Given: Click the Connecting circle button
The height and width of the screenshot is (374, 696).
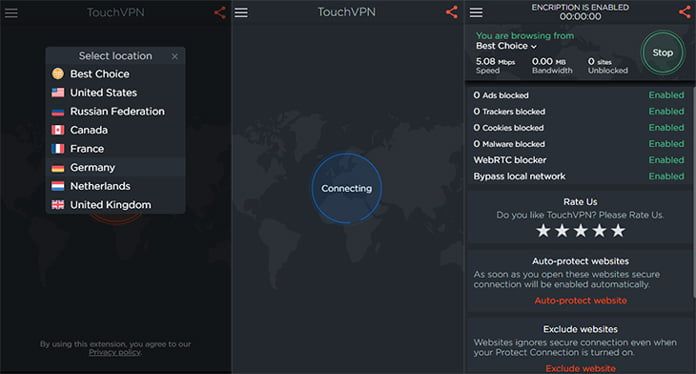Looking at the screenshot, I should pos(346,188).
